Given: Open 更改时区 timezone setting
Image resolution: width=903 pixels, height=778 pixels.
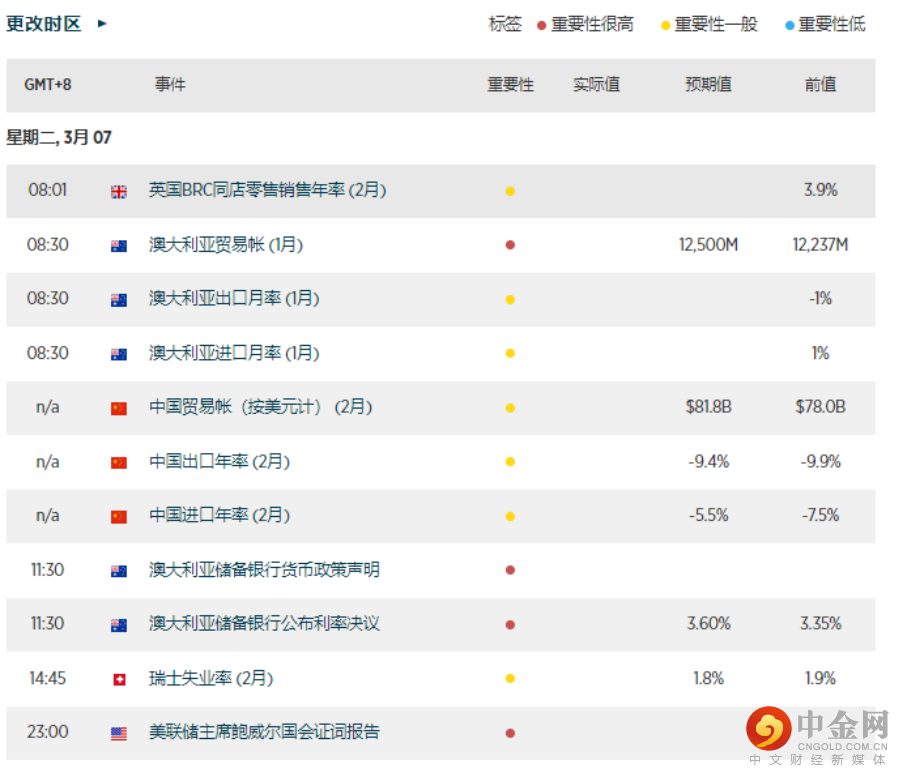Looking at the screenshot, I should click(x=44, y=24).
